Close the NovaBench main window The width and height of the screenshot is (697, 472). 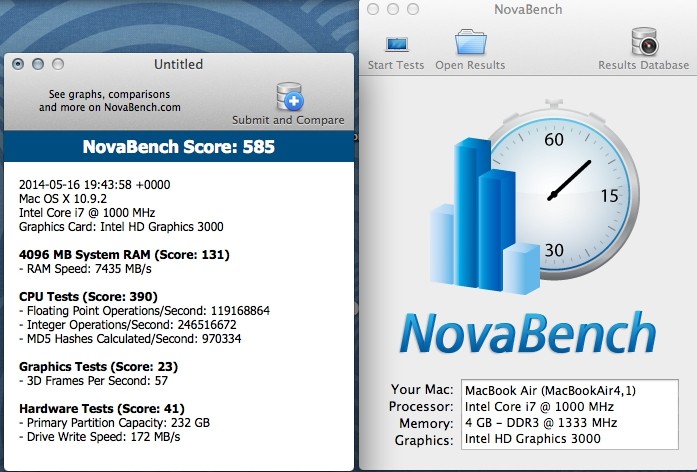tap(373, 10)
